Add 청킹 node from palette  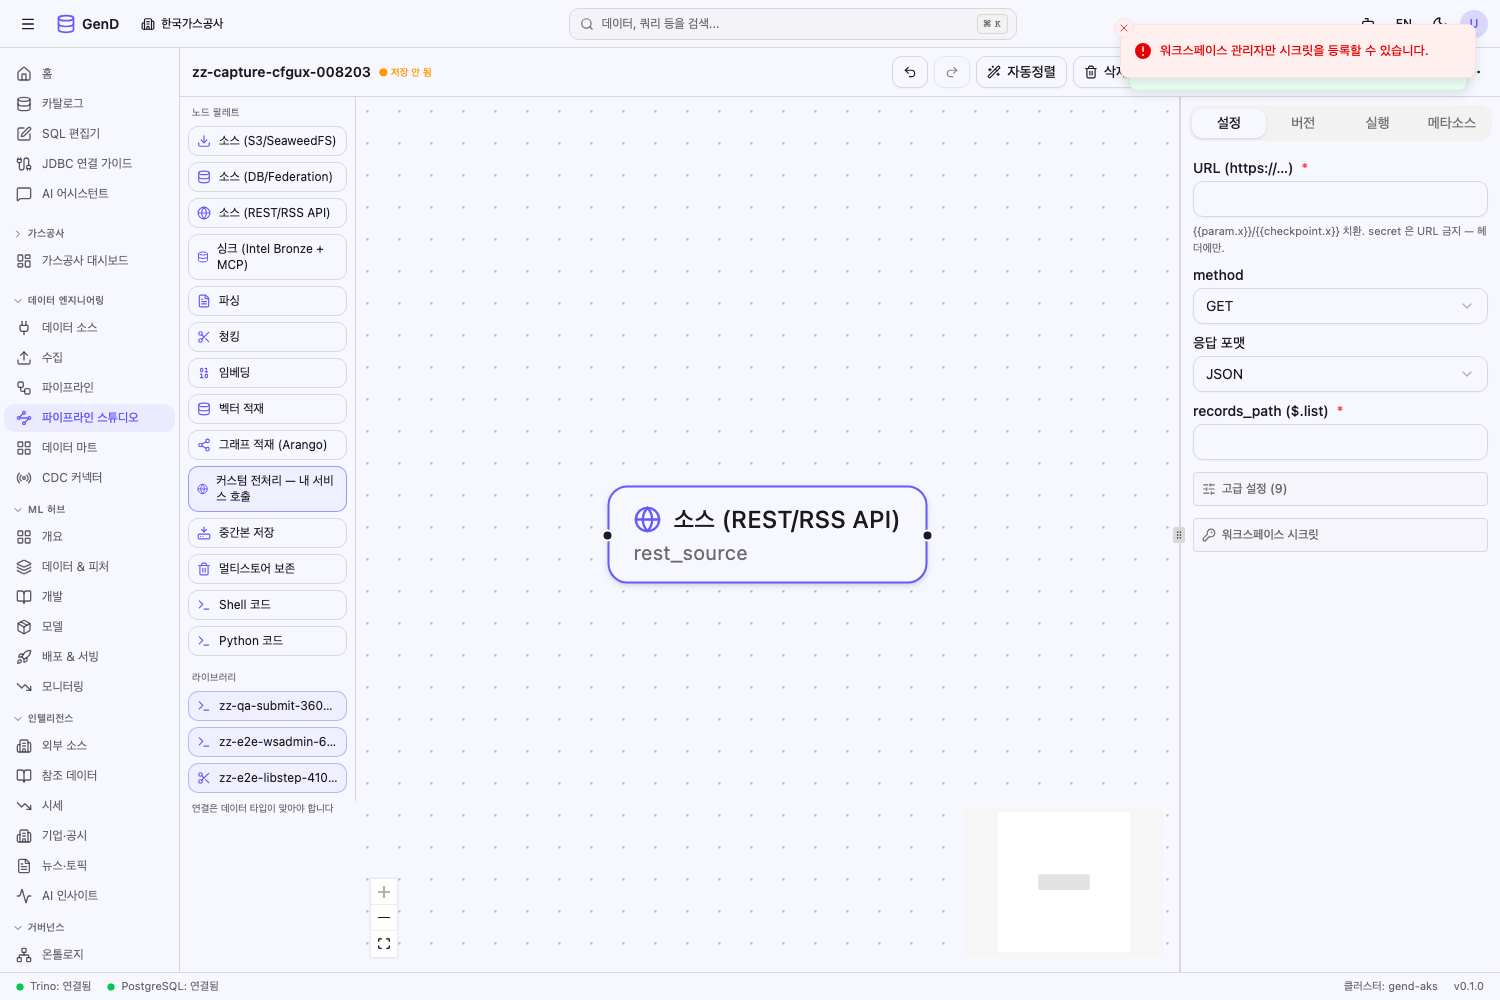click(x=267, y=337)
